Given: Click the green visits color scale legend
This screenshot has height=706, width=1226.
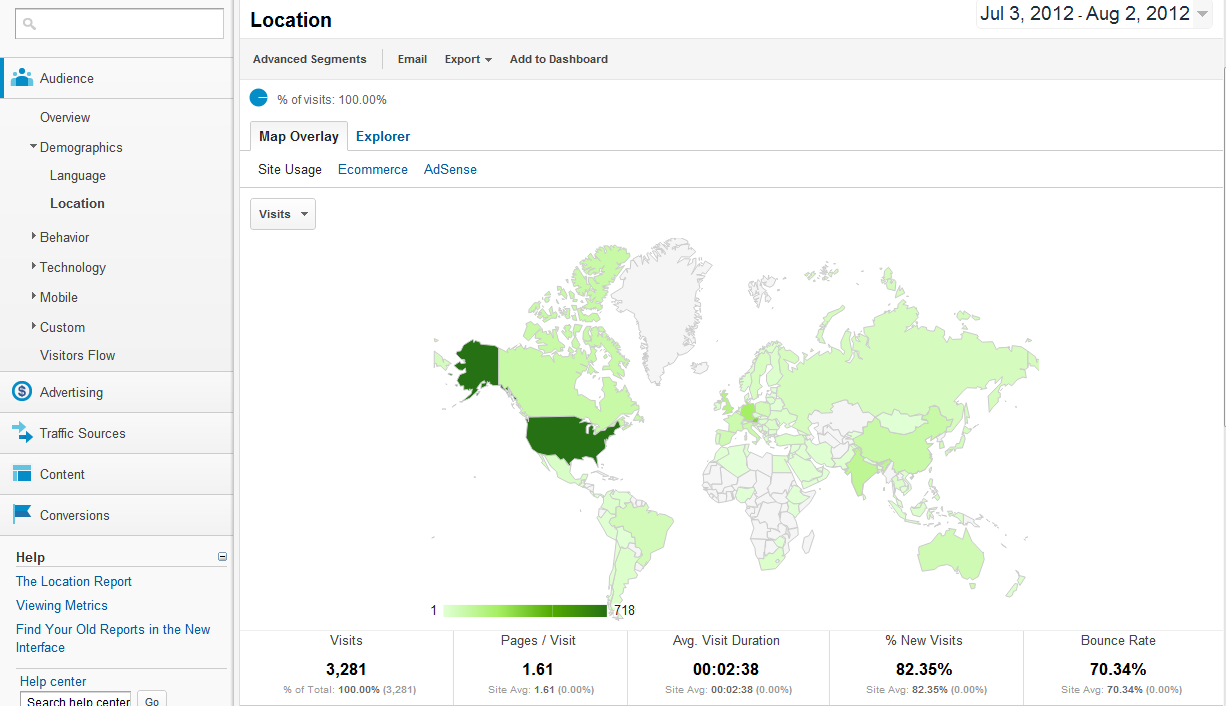Looking at the screenshot, I should click(525, 611).
